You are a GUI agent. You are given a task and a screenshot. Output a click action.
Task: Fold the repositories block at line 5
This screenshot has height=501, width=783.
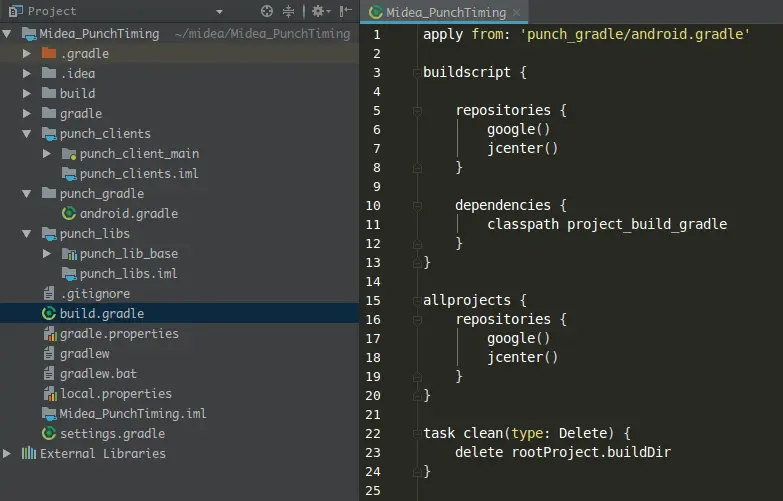point(417,111)
